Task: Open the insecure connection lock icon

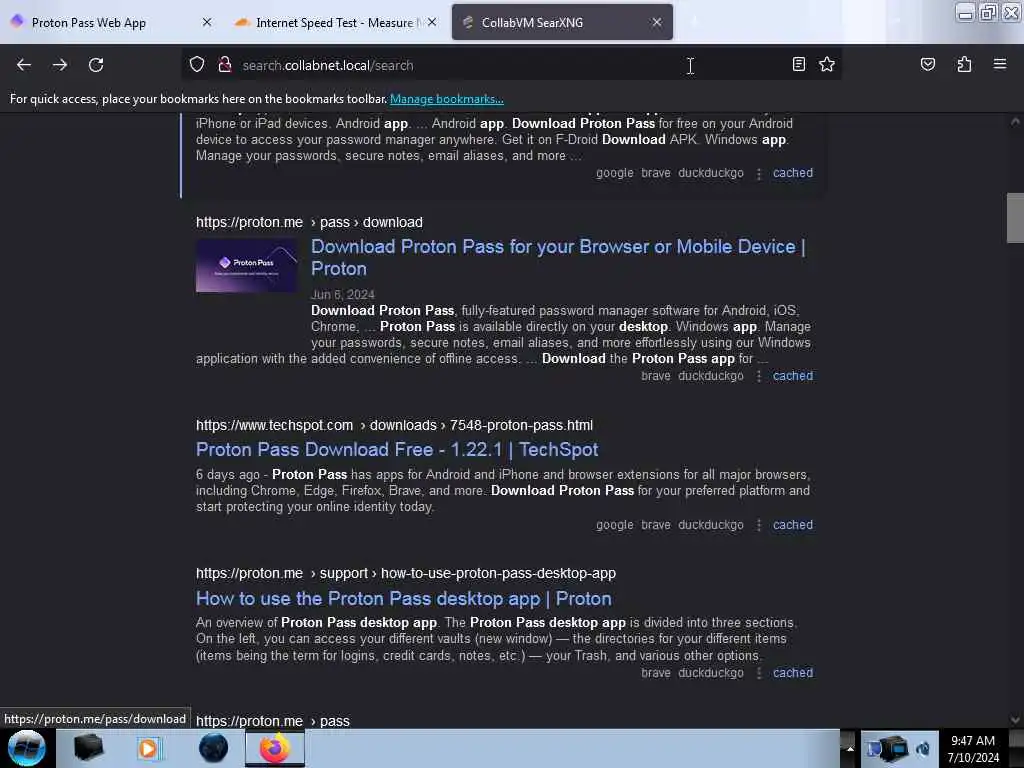Action: coord(225,65)
